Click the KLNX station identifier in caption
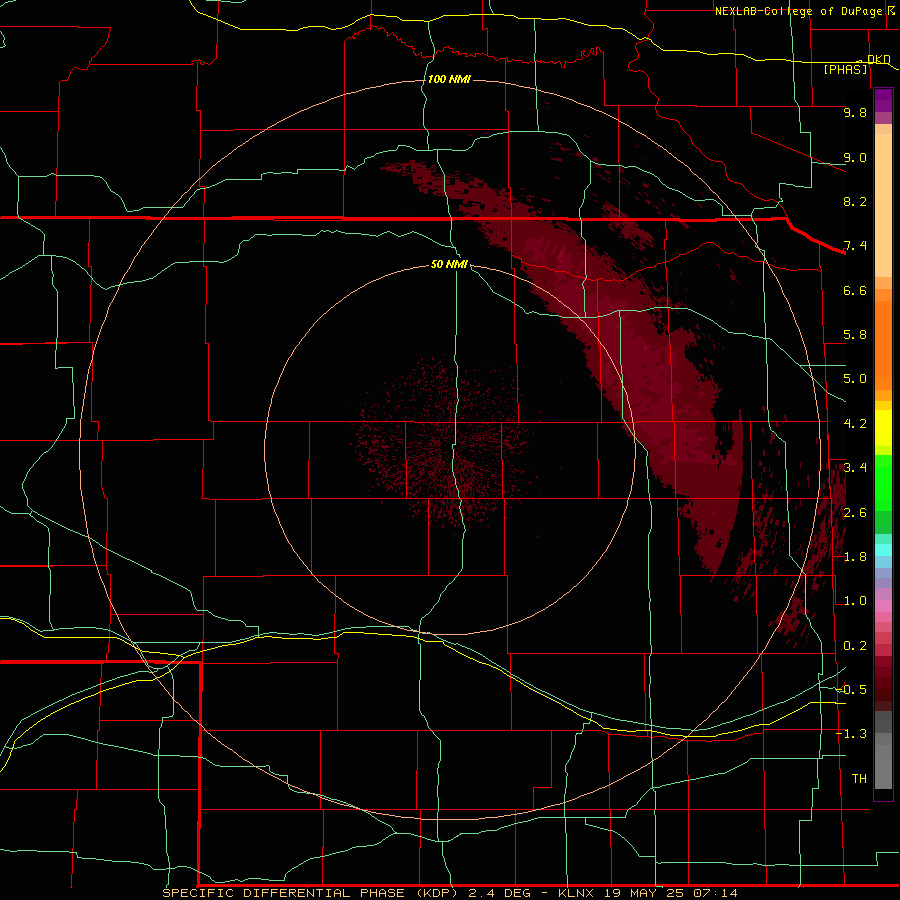 (576, 893)
